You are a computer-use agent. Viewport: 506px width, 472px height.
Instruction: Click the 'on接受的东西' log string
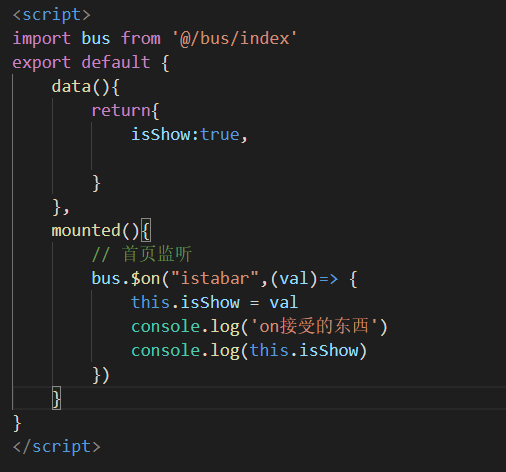(x=314, y=326)
